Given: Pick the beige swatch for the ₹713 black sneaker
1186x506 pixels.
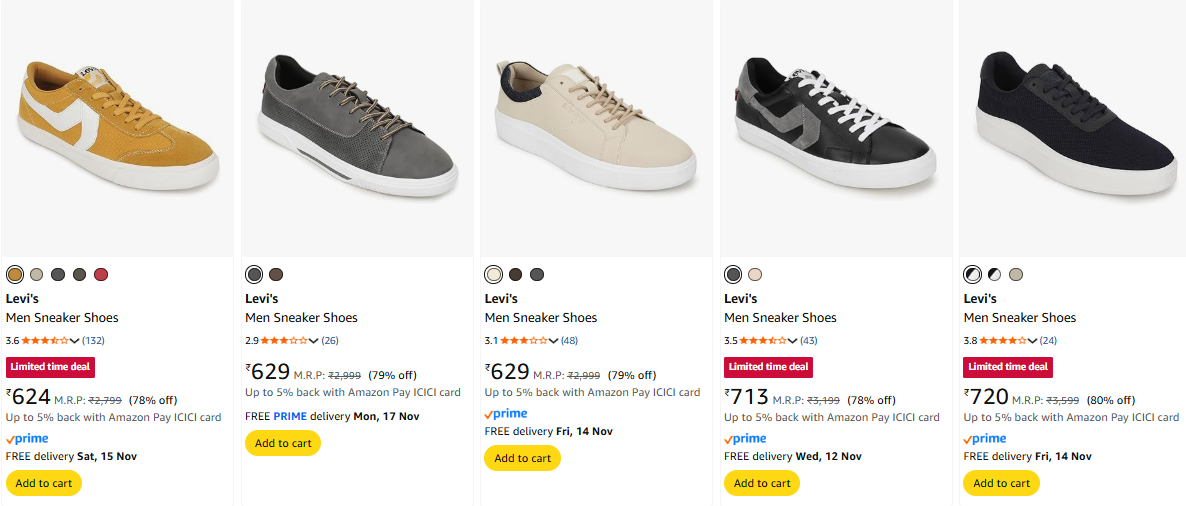Looking at the screenshot, I should [x=755, y=274].
